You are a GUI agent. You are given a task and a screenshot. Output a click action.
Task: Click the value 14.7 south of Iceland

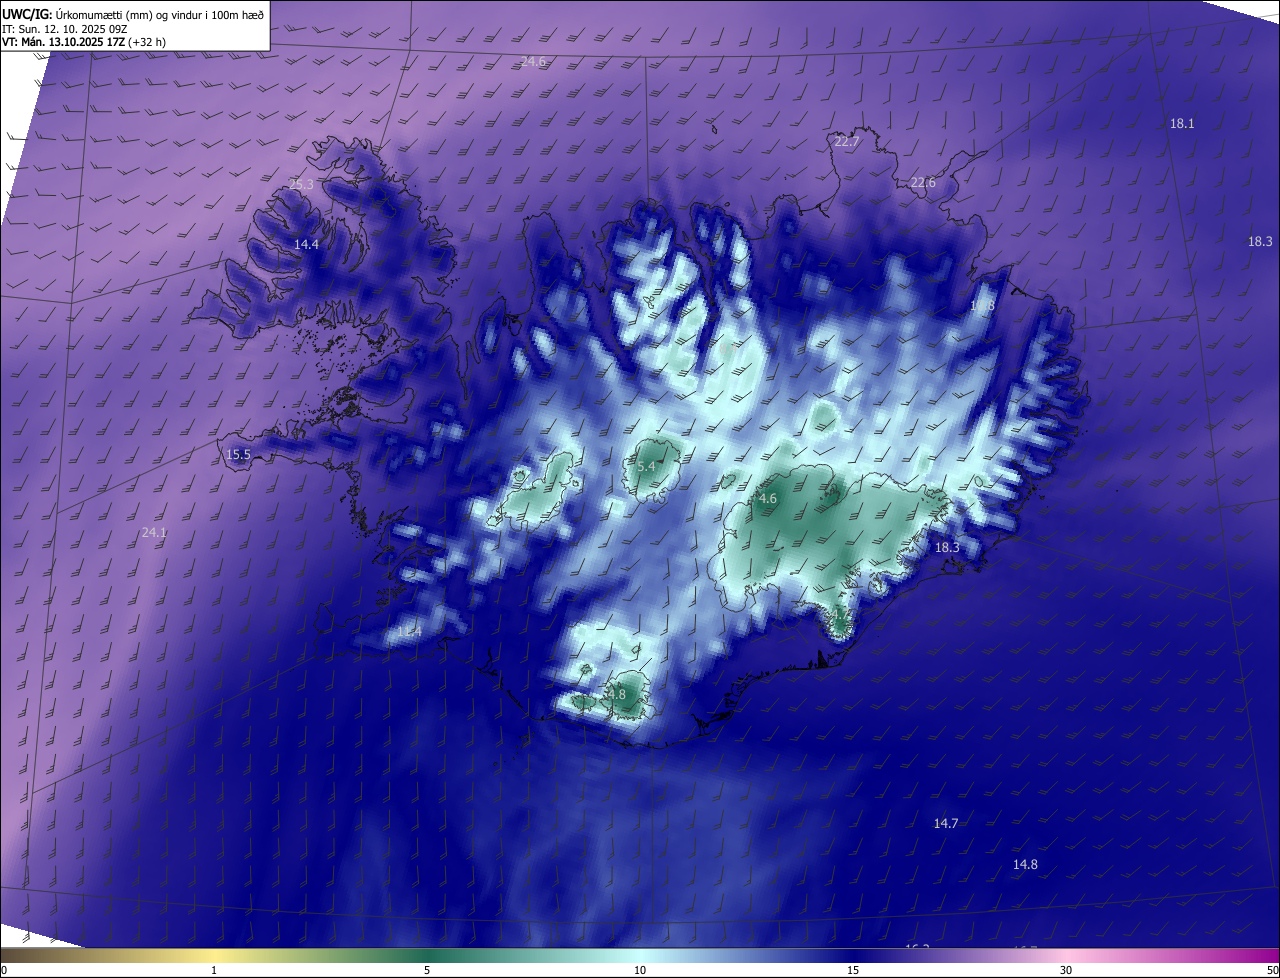[946, 823]
